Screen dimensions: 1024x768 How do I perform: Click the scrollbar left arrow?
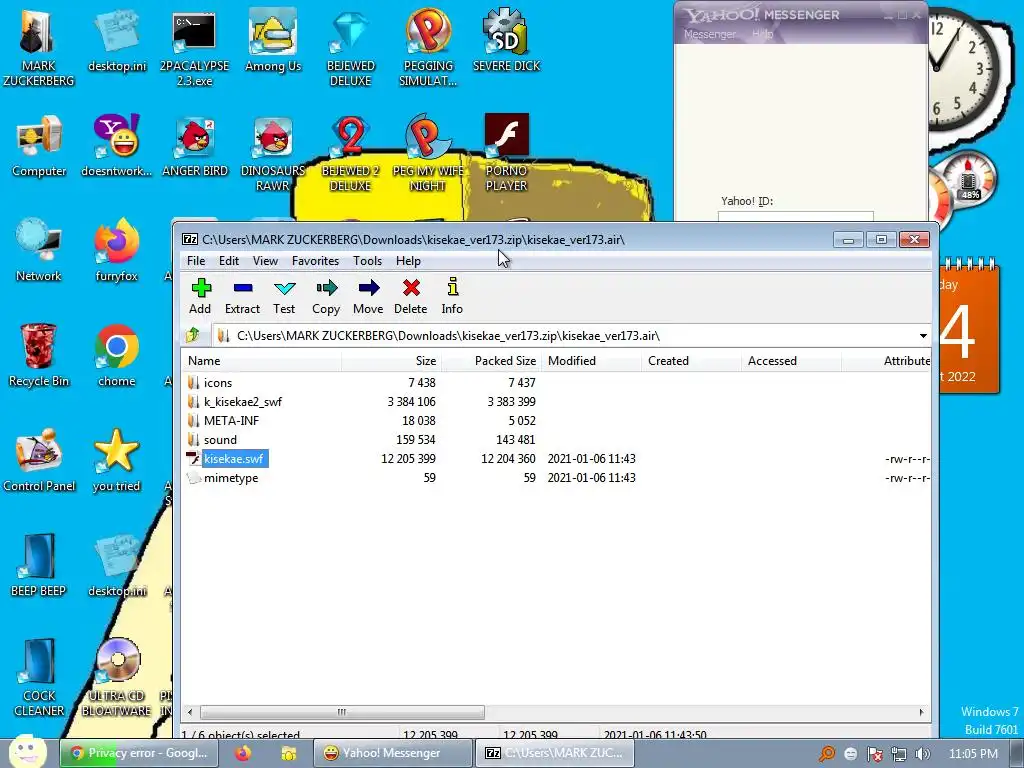pyautogui.click(x=190, y=712)
